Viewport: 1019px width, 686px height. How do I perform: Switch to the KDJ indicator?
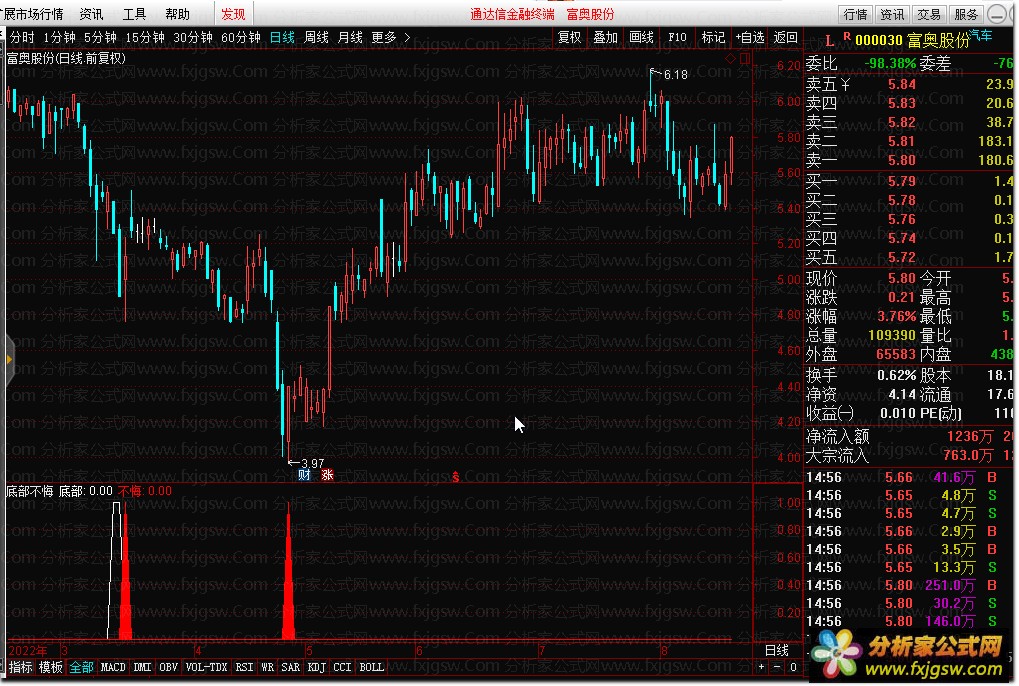pos(316,667)
